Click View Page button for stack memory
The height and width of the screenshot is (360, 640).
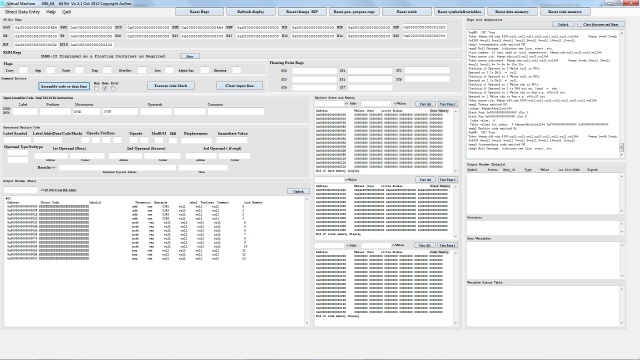pos(447,180)
